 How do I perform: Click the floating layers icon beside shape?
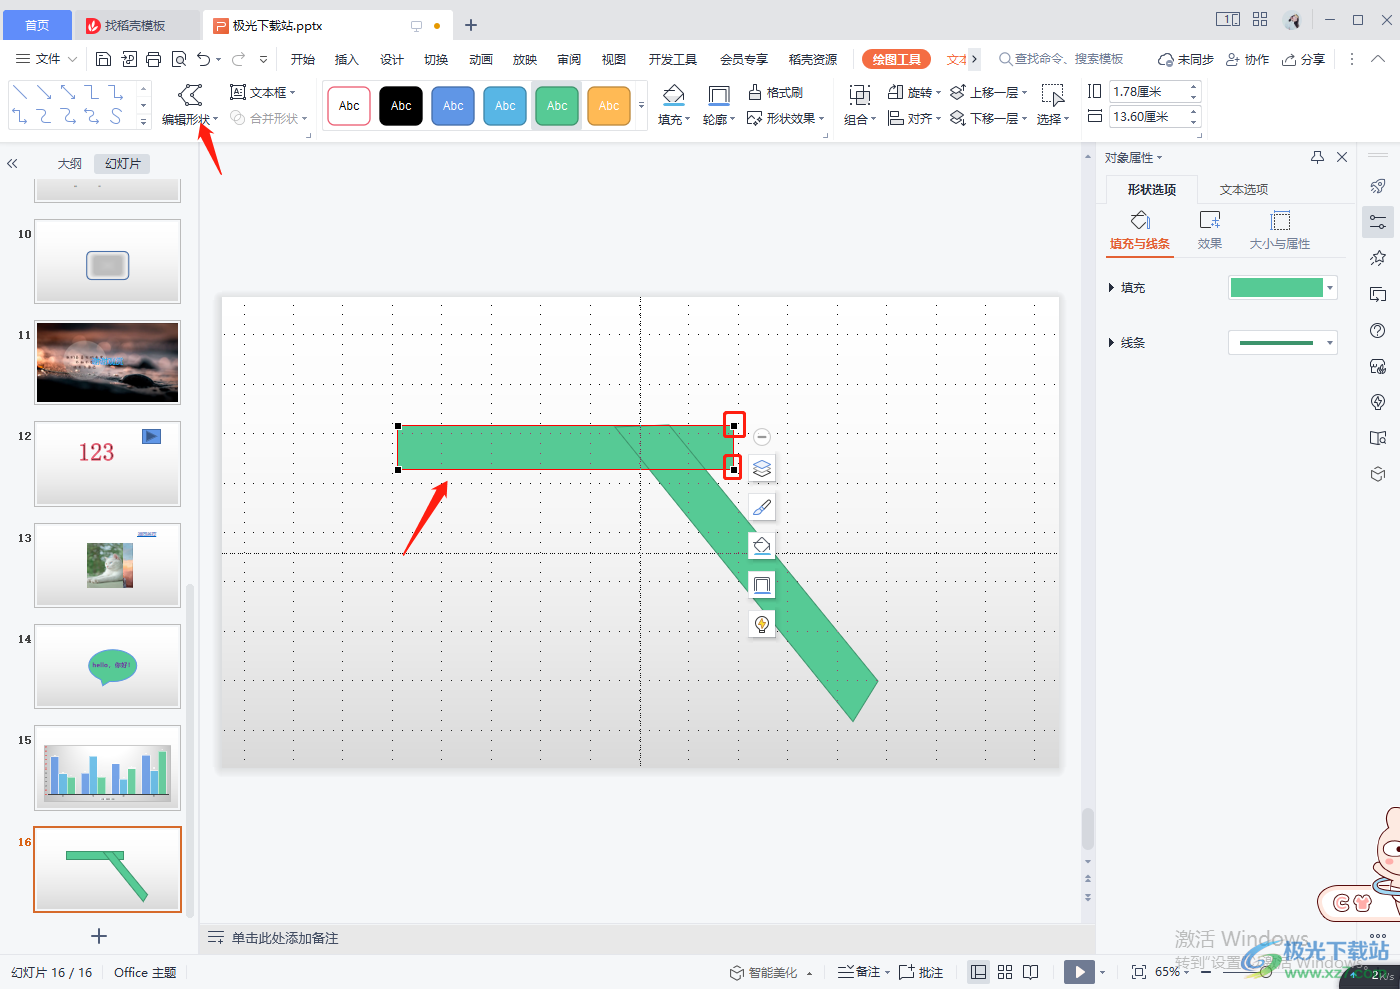(x=762, y=468)
